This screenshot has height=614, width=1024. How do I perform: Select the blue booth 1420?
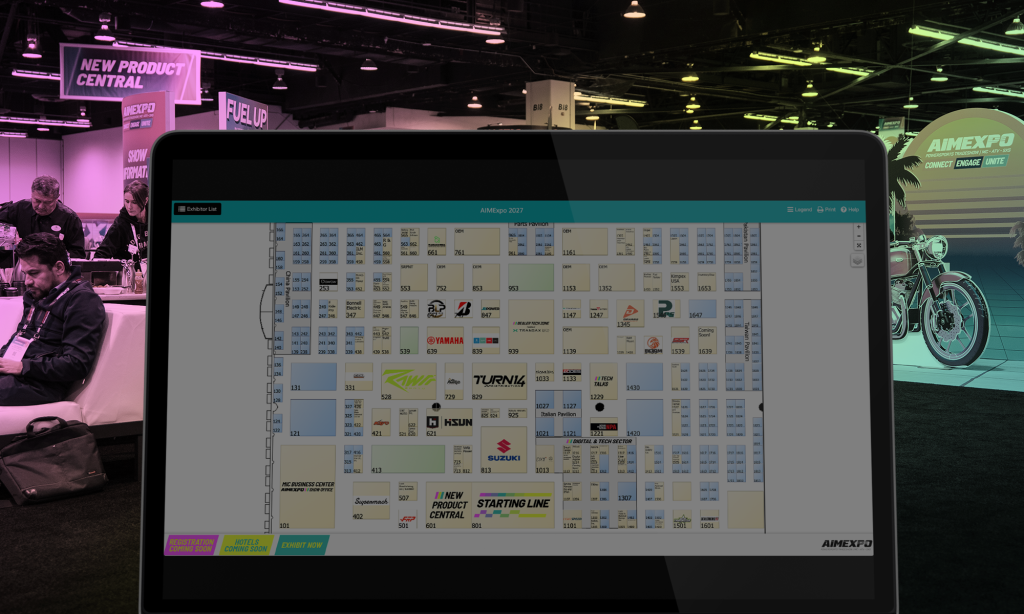pyautogui.click(x=645, y=418)
